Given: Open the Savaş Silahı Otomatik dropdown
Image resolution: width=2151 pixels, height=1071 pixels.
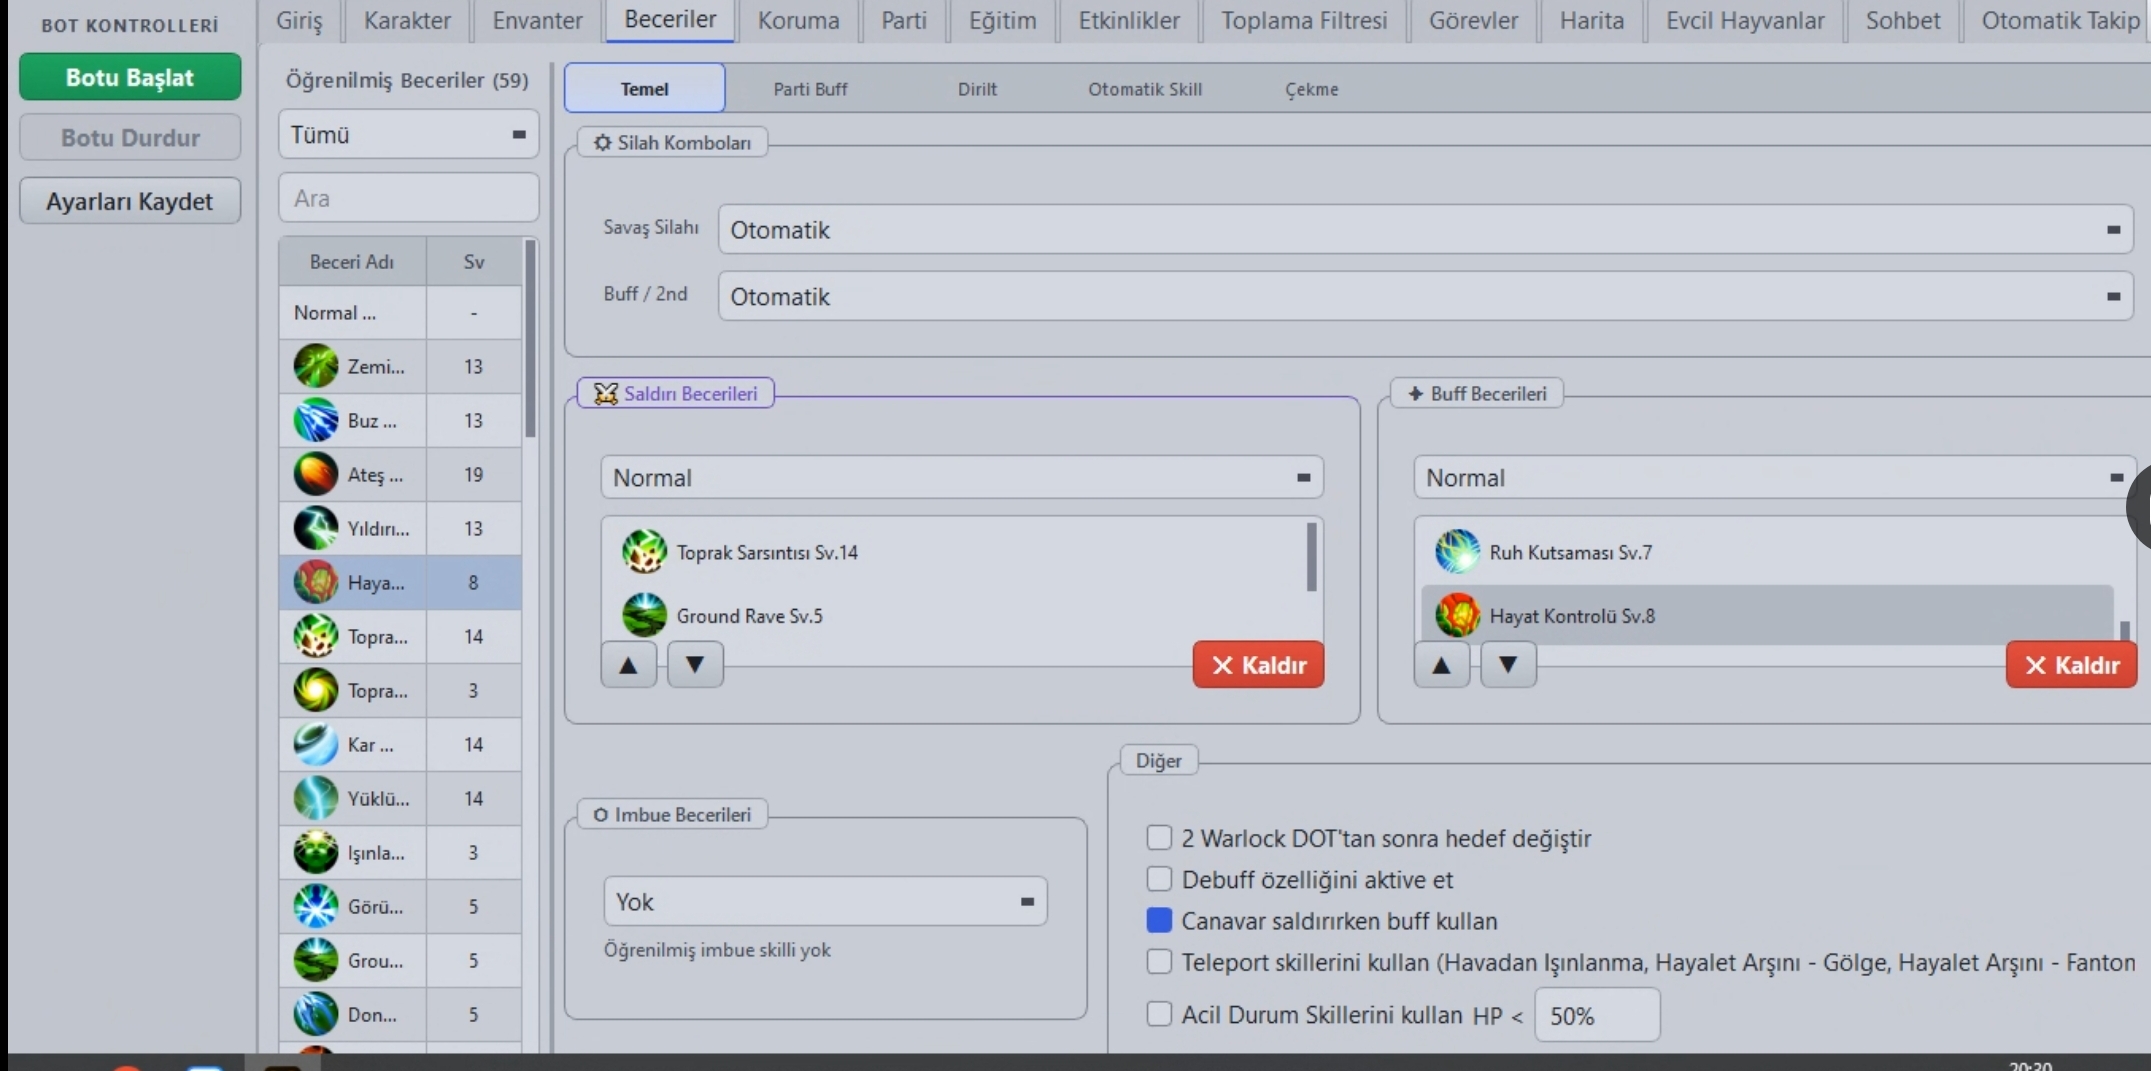Looking at the screenshot, I should [x=1425, y=230].
